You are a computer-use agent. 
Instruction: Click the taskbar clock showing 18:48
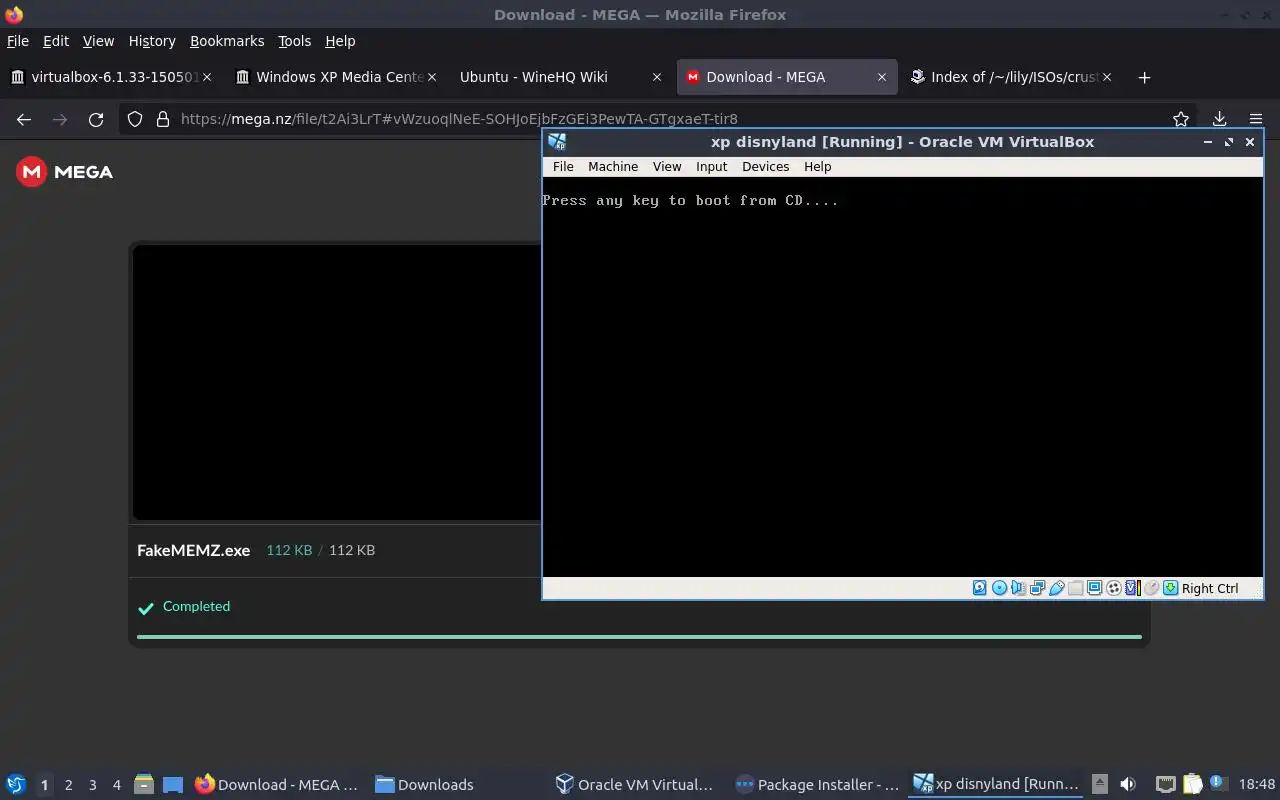pos(1257,785)
